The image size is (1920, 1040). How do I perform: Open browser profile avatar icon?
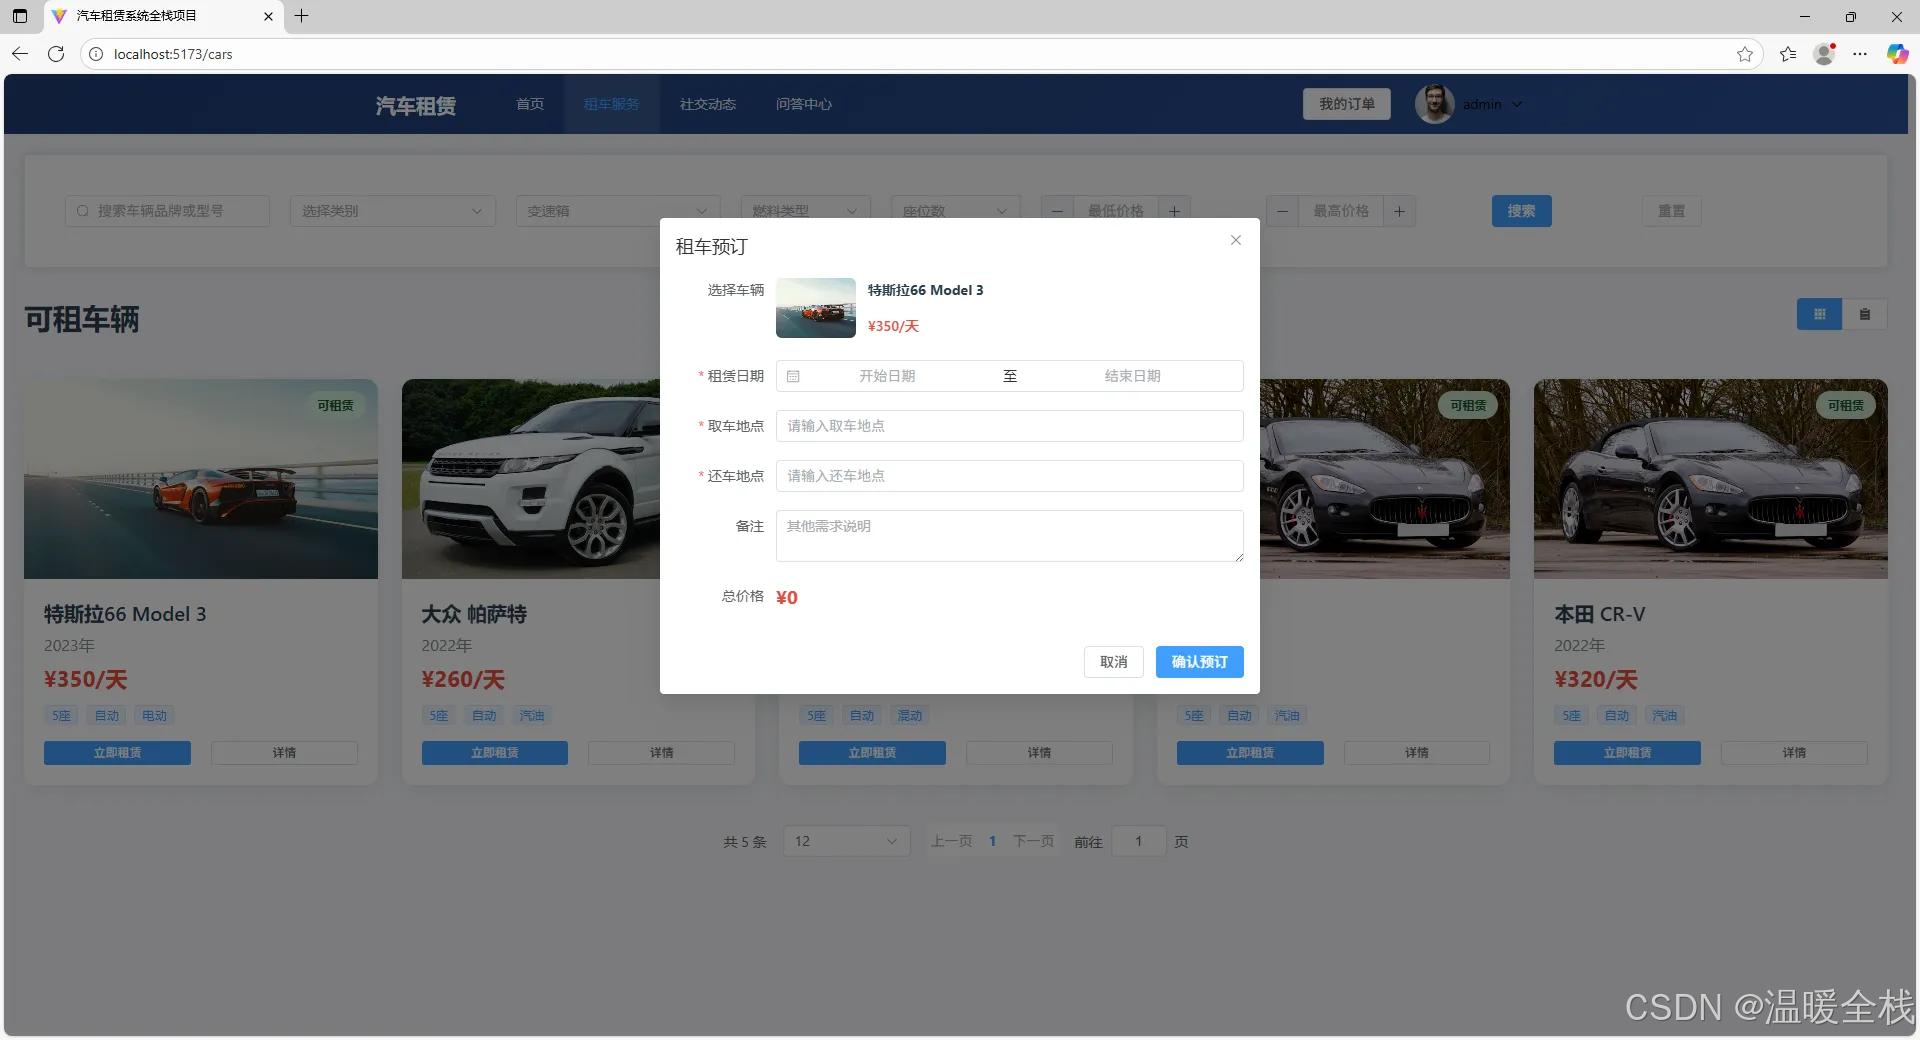(1824, 54)
